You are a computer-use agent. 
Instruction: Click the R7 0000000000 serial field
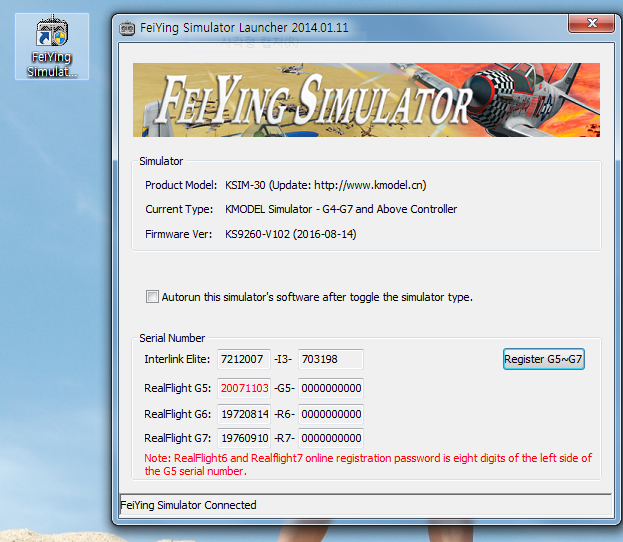click(x=331, y=438)
